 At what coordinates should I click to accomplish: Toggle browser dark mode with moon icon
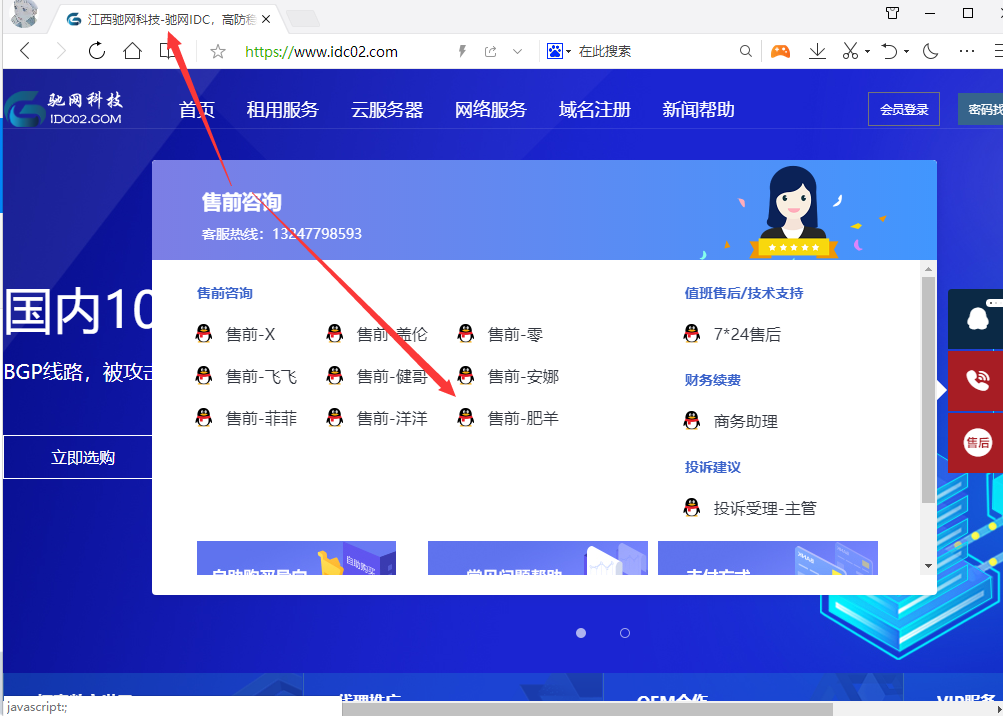point(930,50)
